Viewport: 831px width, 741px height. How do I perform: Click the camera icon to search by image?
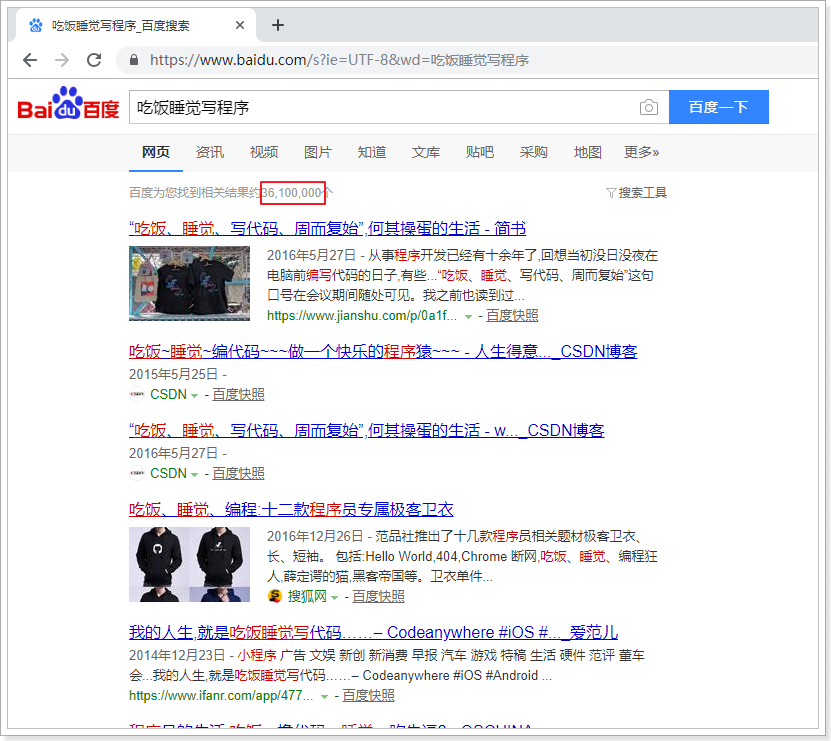pos(648,107)
